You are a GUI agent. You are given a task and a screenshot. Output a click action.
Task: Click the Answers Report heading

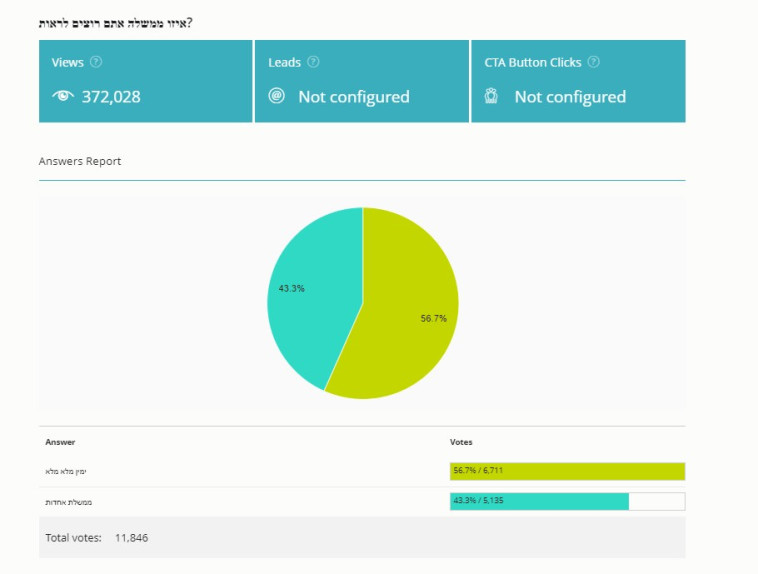coord(80,161)
